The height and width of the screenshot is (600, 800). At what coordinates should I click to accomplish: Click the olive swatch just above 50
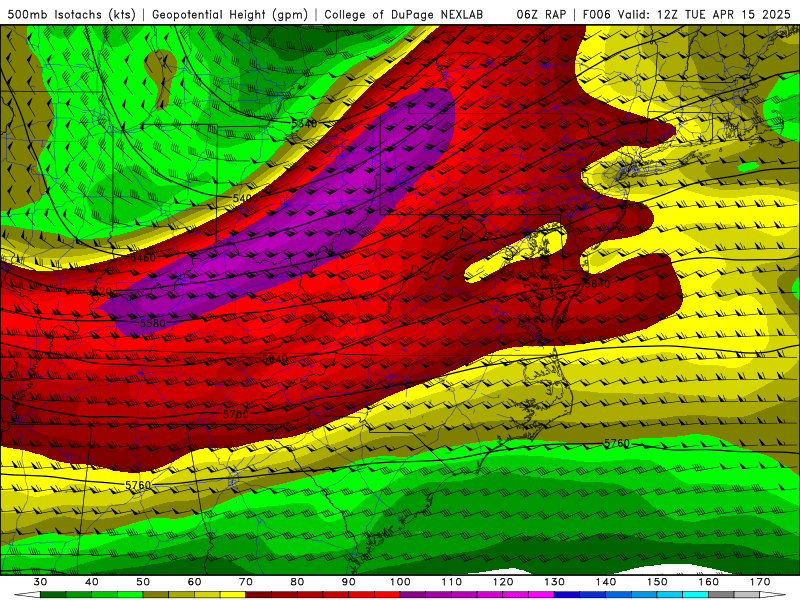(x=156, y=595)
